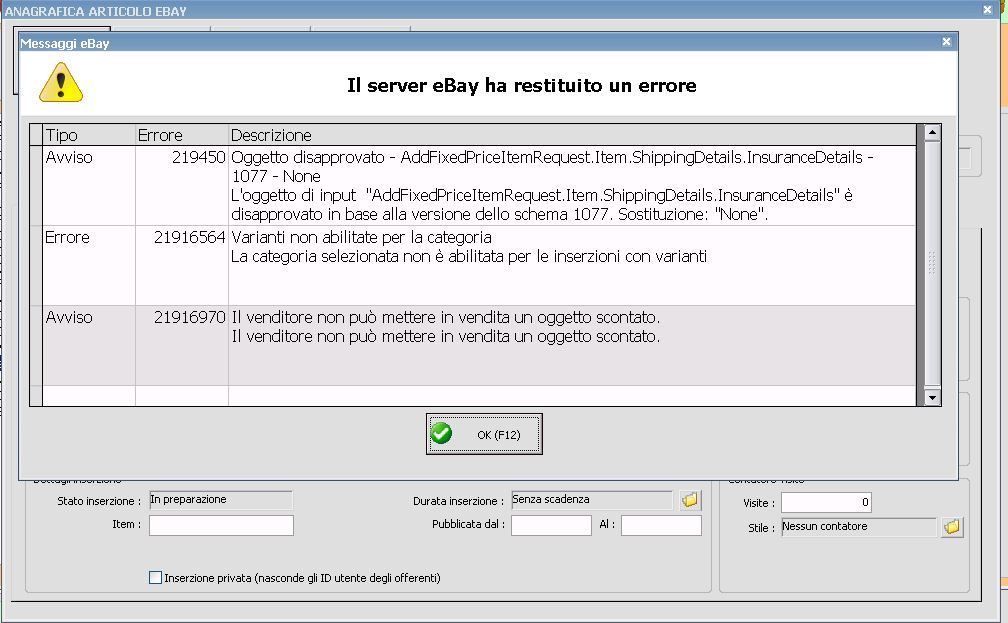Click the Visite counter field
Screen dimensions: 1008x623
[x=826, y=502]
